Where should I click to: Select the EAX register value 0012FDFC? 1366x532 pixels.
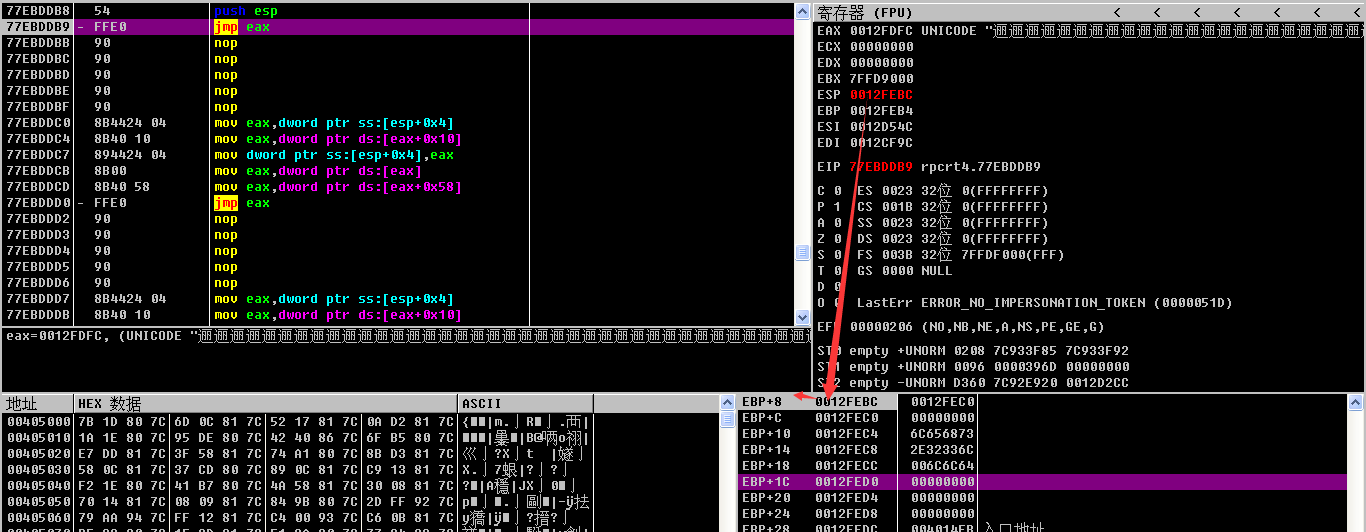point(881,31)
